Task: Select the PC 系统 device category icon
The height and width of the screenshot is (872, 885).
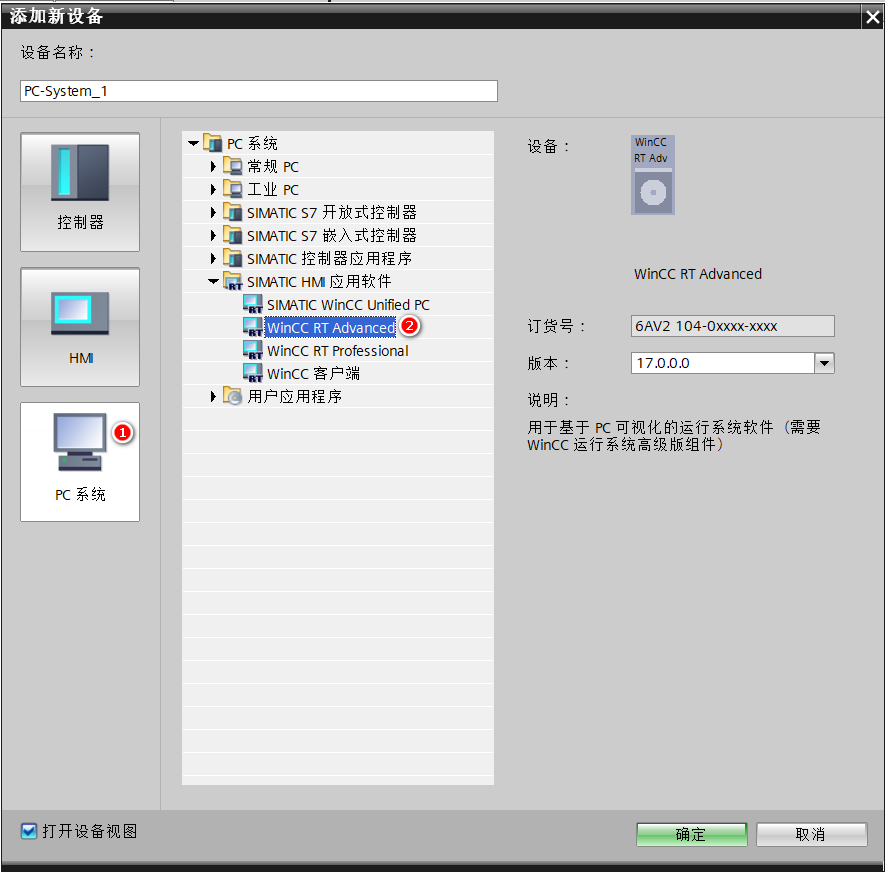Action: pyautogui.click(x=80, y=461)
